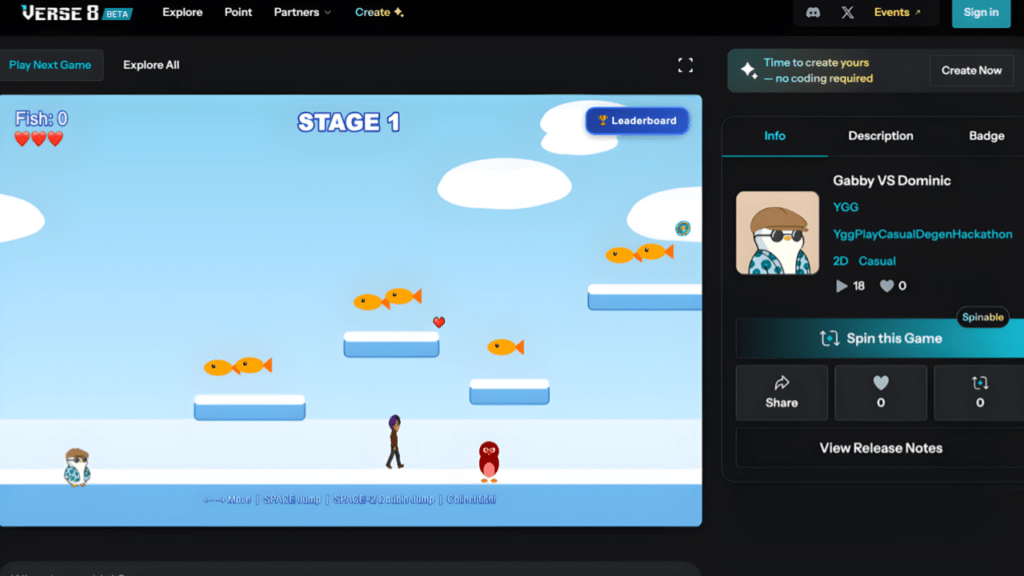Switch to the Description tab
The height and width of the screenshot is (576, 1024).
[880, 136]
